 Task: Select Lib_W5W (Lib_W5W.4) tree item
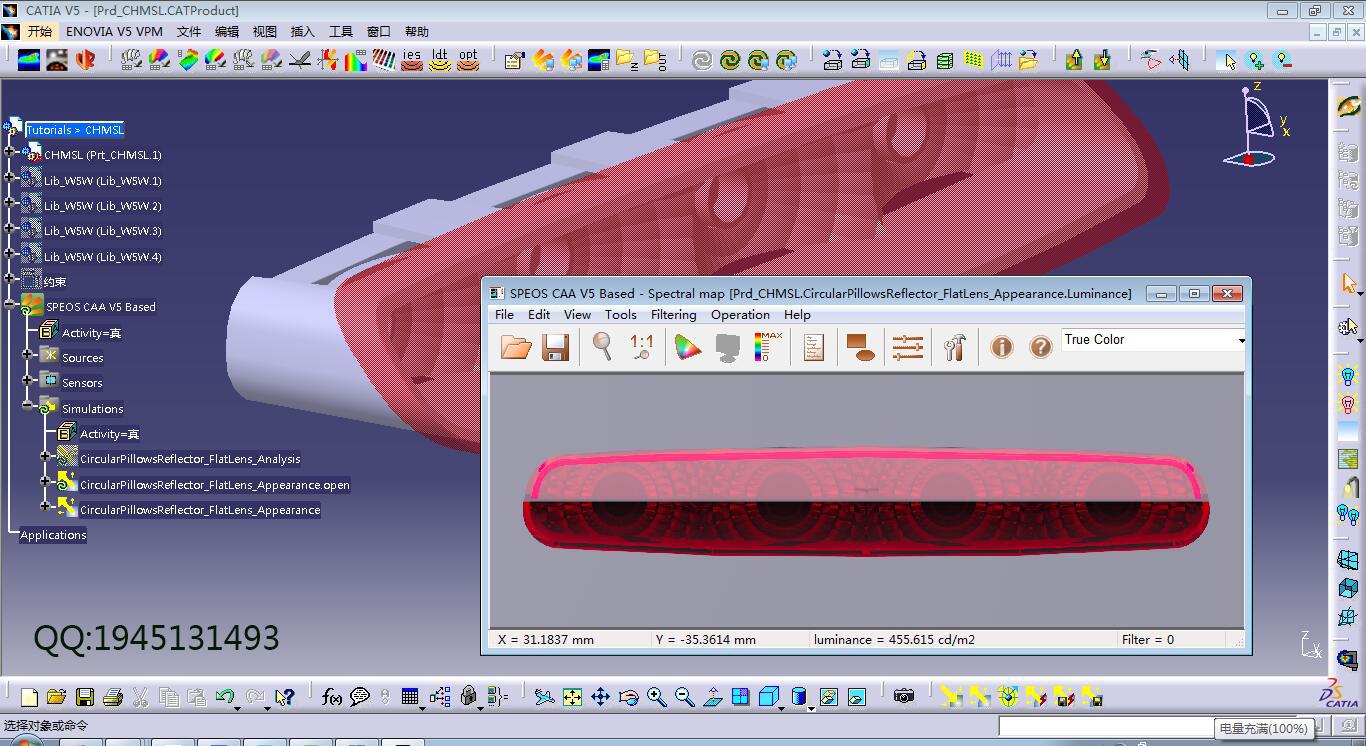[103, 257]
